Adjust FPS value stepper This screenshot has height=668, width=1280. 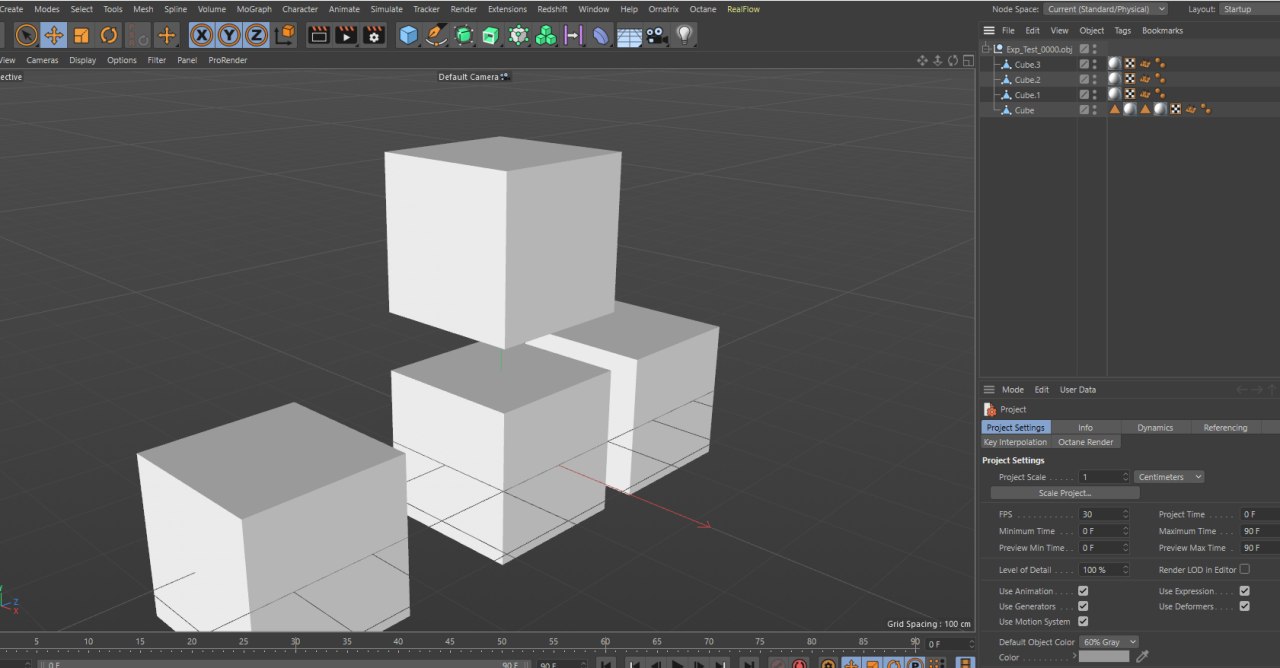(1125, 514)
